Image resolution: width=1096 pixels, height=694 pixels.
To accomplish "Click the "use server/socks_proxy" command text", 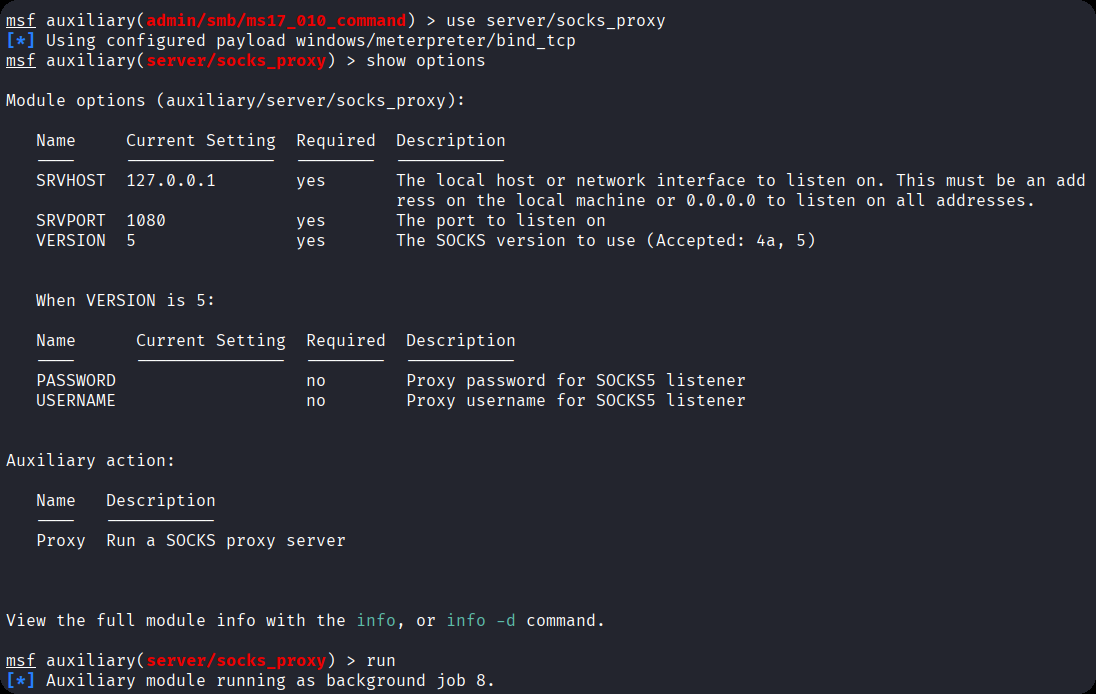I will pos(556,21).
